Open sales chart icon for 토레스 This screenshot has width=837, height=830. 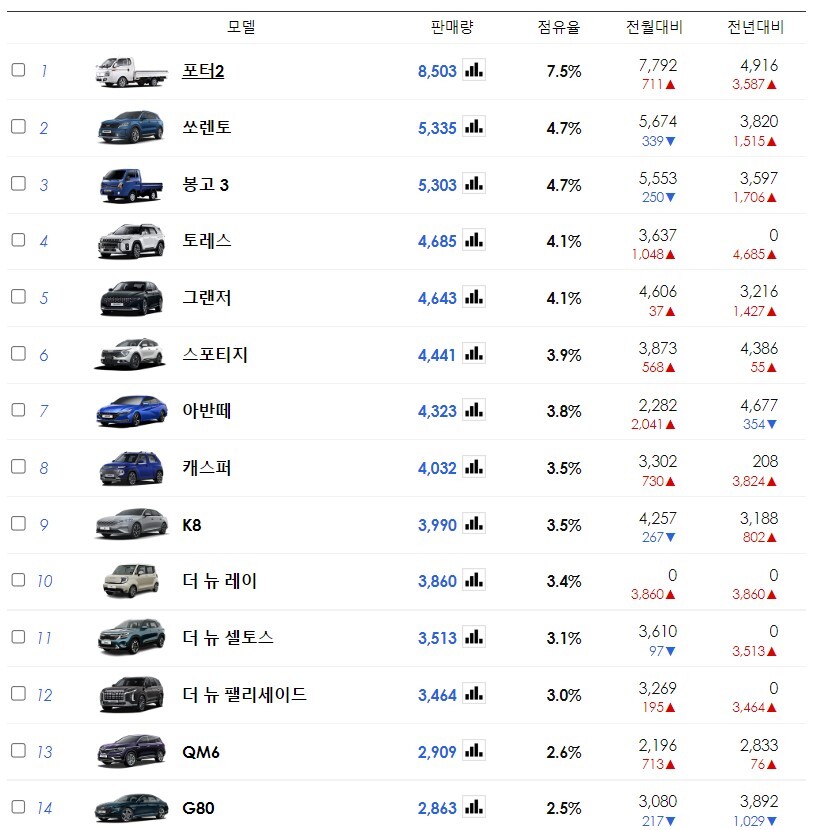(x=473, y=240)
